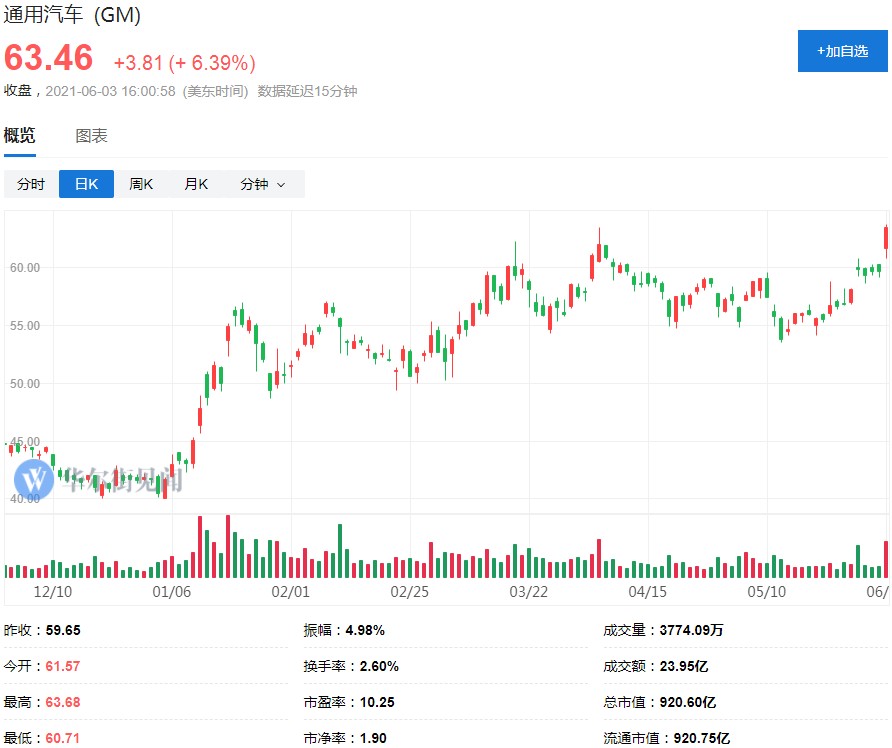892x748 pixels.
Task: Click the 03/22 date marker on axis
Action: pyautogui.click(x=528, y=591)
